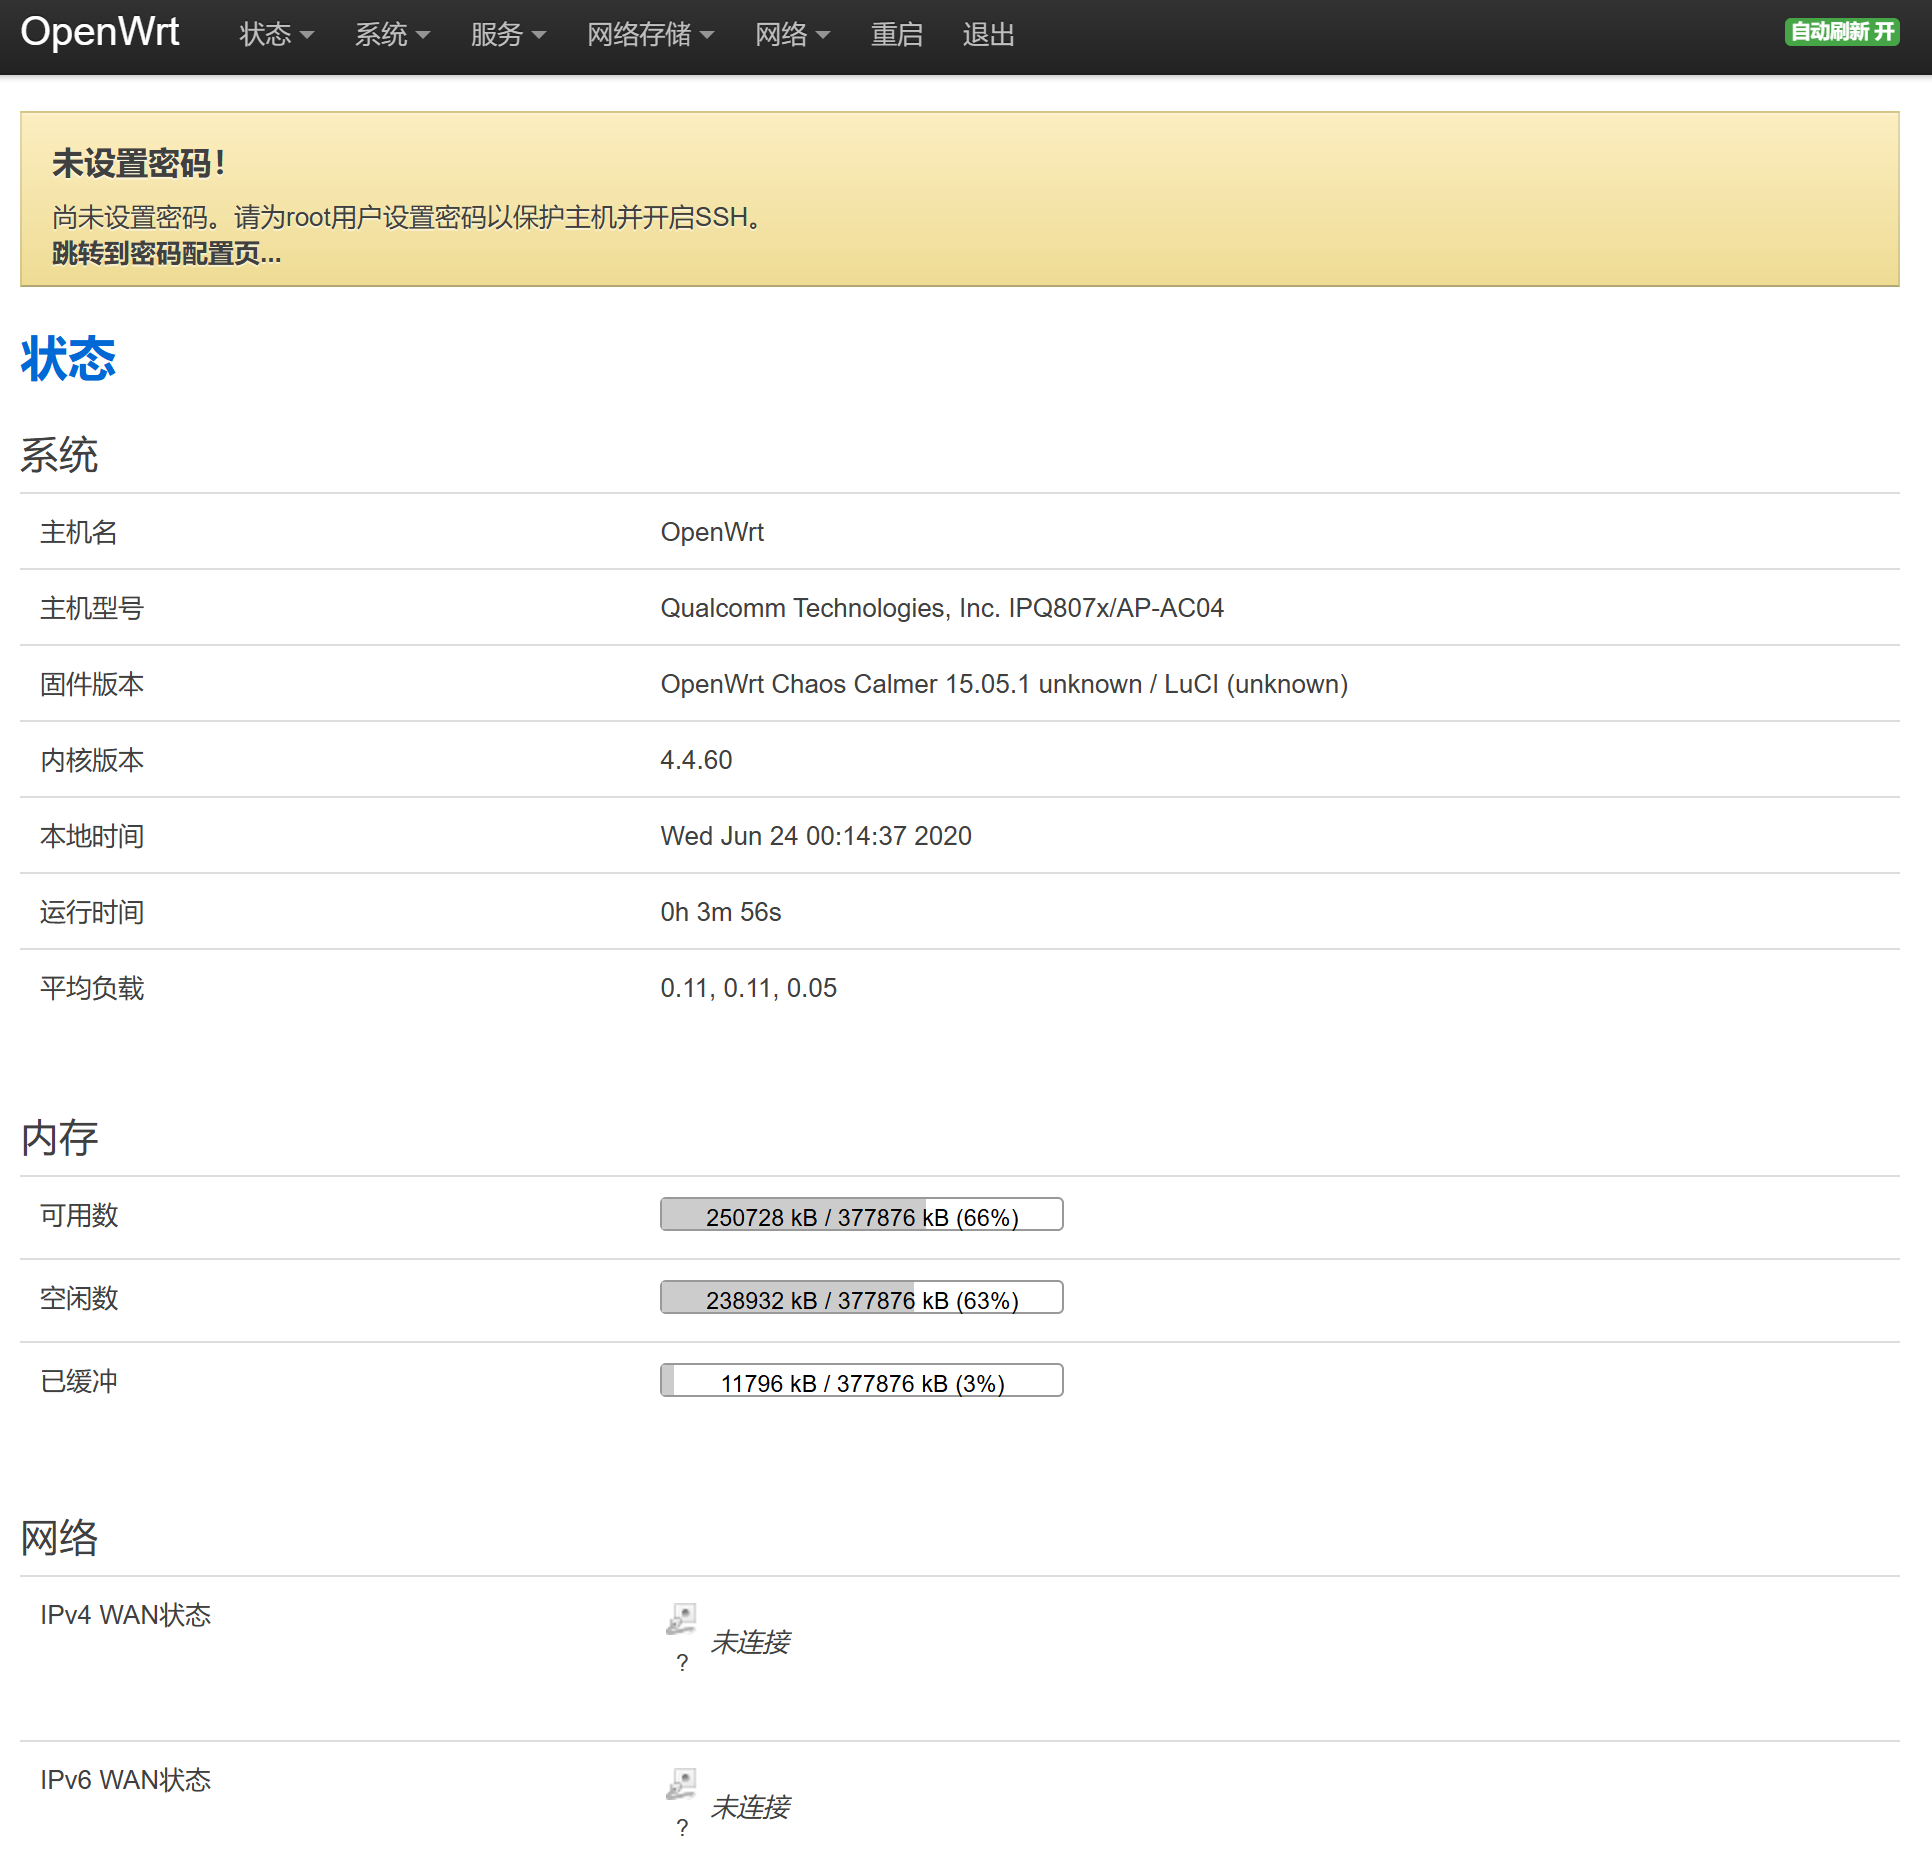Select the hostname value OpenWrt

712,532
